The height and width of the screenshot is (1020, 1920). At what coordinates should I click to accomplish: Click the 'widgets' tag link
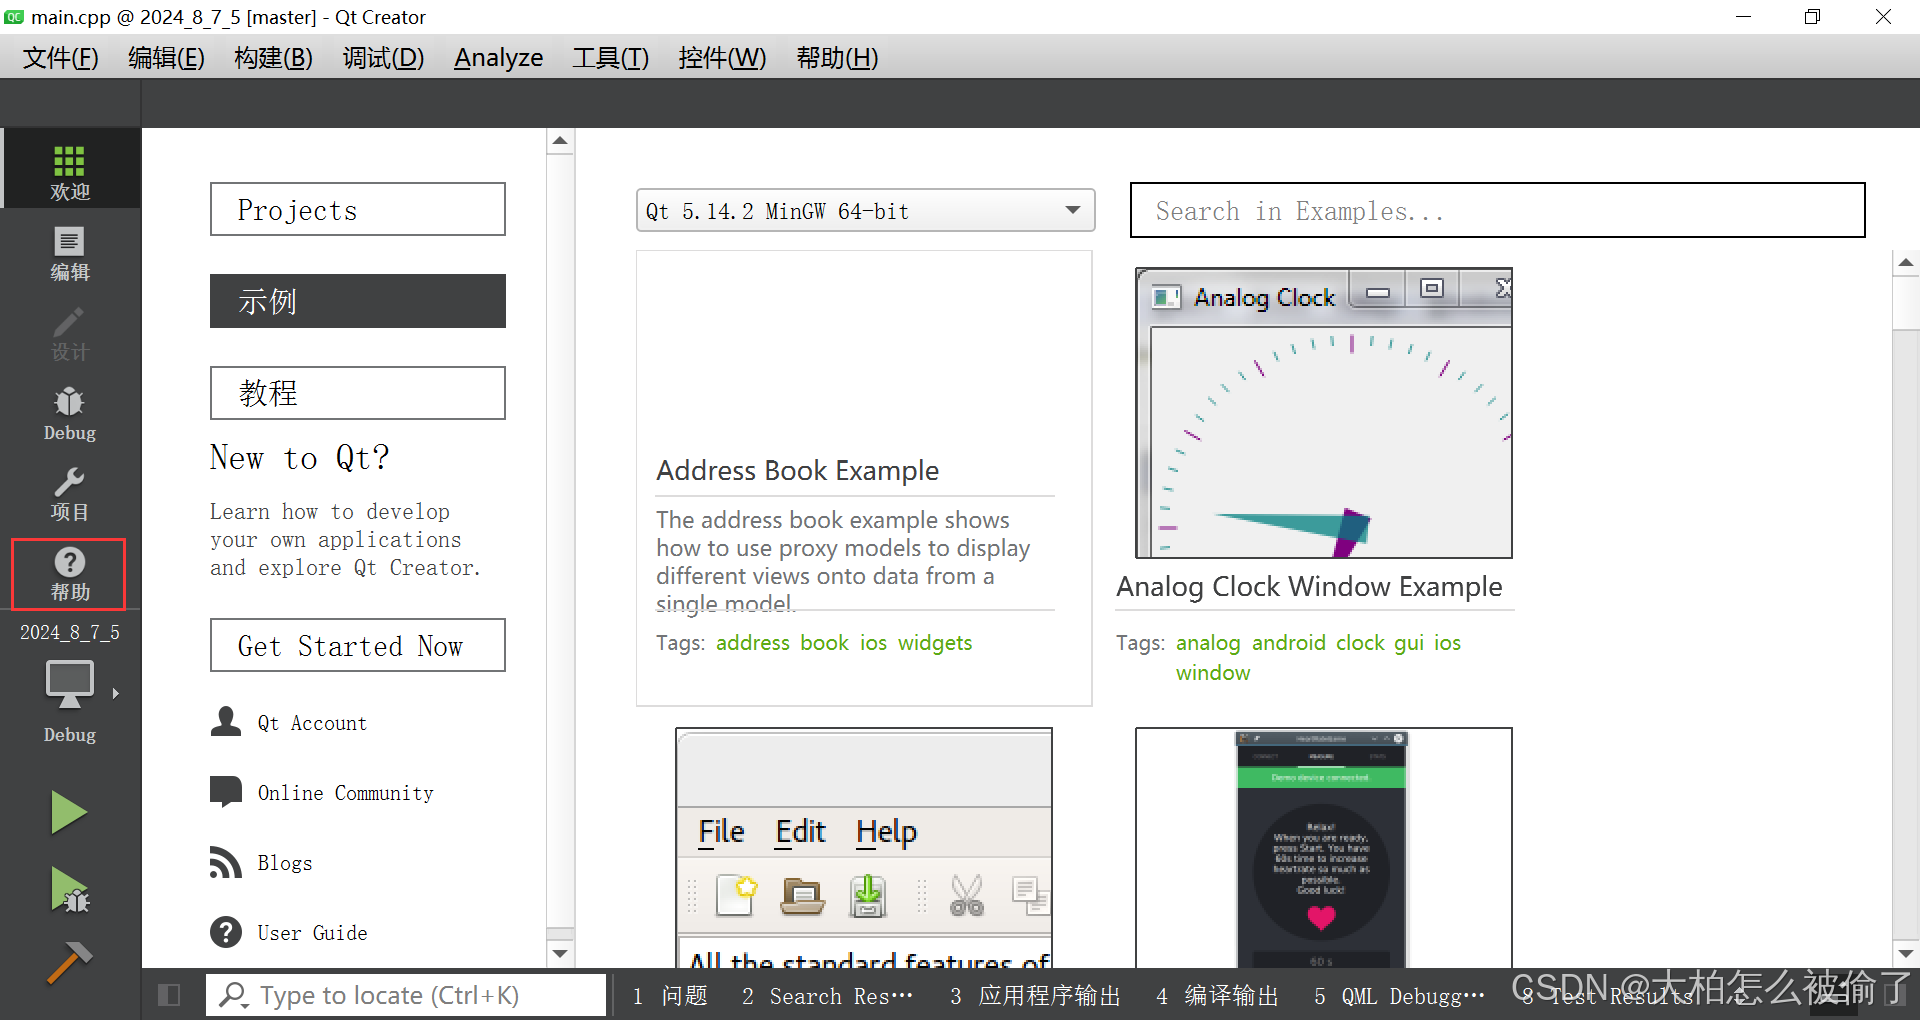[935, 643]
